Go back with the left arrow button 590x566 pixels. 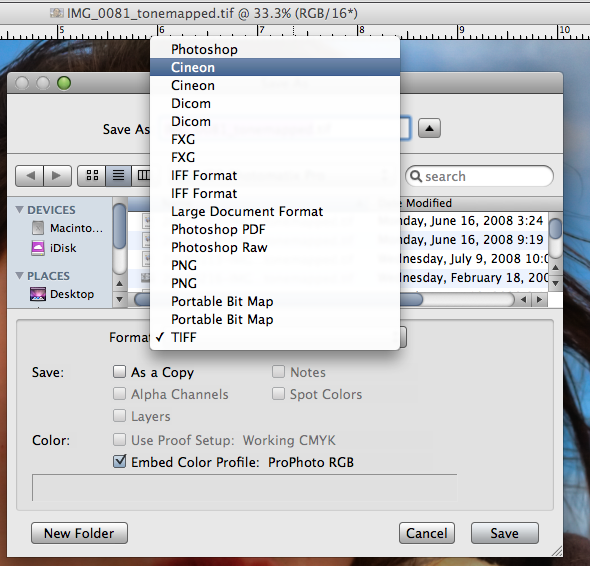coord(30,176)
